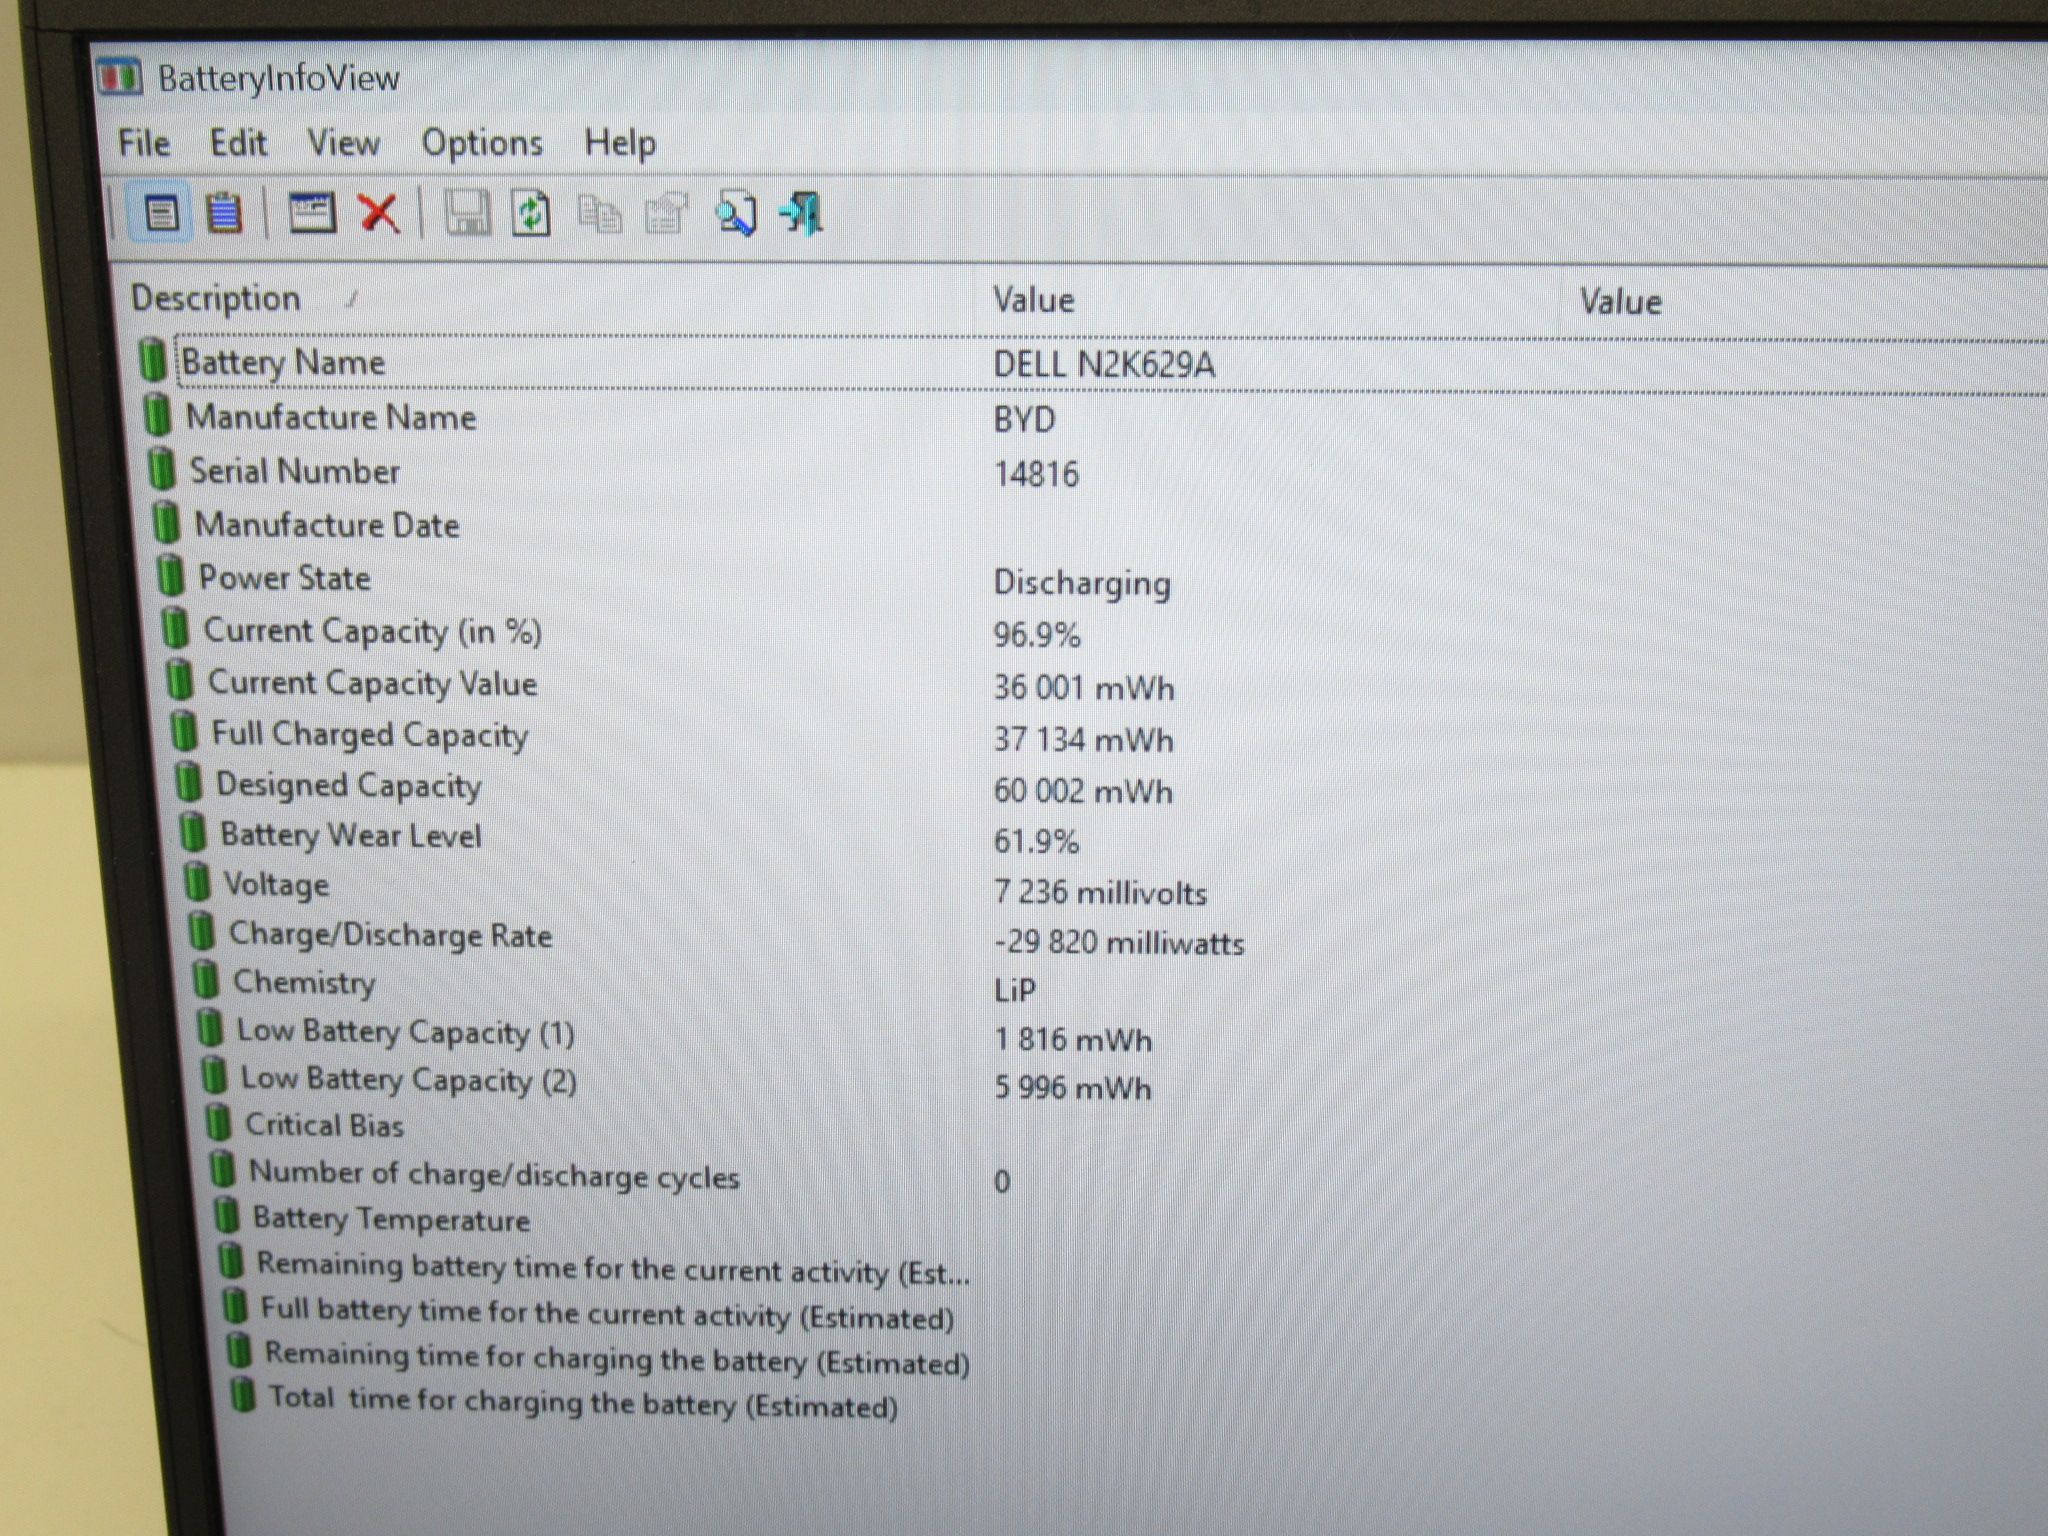Open the View menu

point(343,143)
